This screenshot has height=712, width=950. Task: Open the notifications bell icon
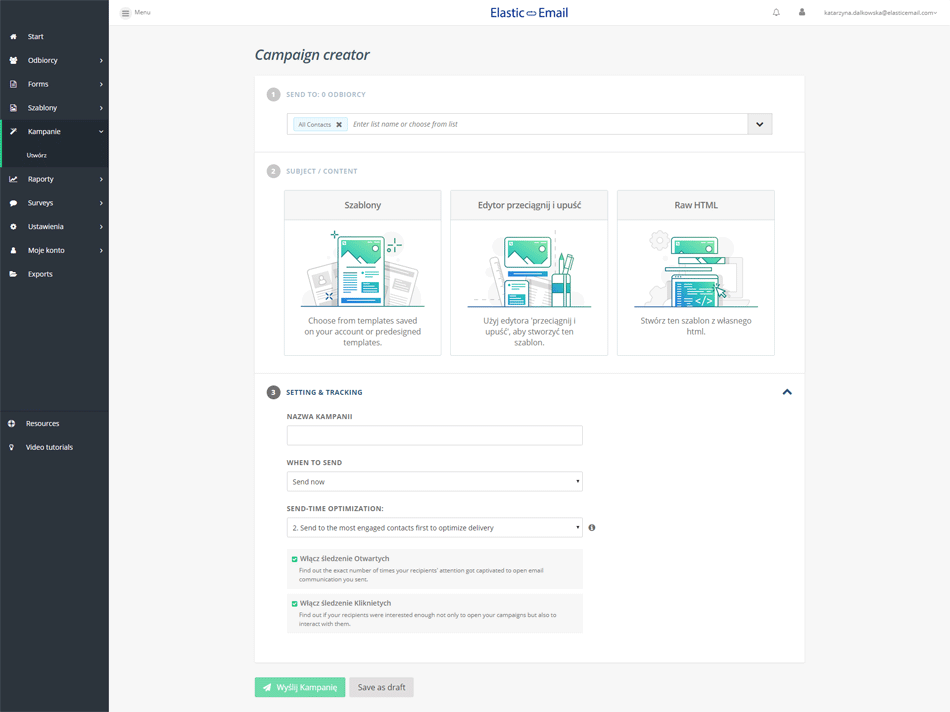778,12
